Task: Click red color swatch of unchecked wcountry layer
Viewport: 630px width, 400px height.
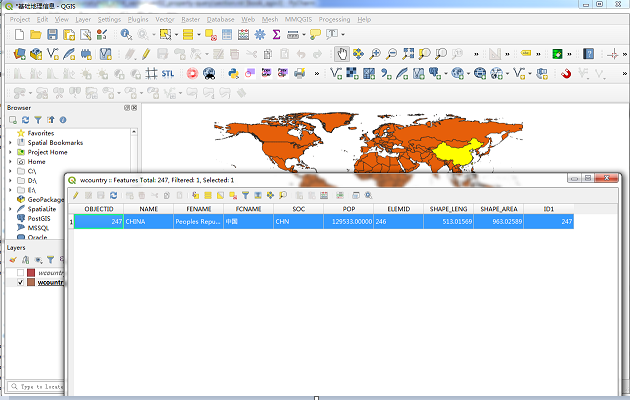Action: [31, 273]
